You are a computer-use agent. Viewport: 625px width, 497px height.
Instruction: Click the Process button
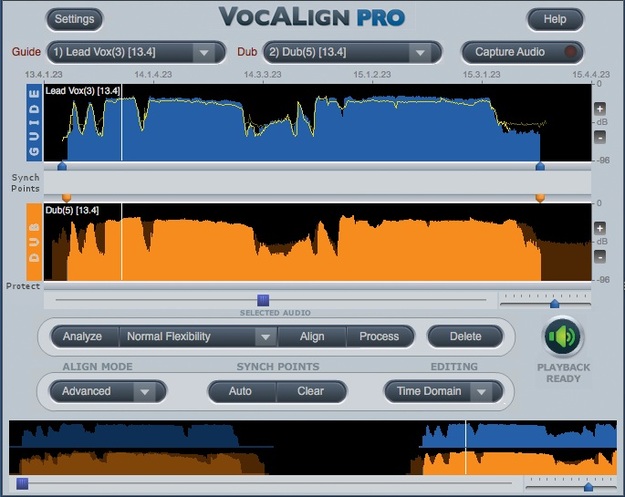[379, 336]
